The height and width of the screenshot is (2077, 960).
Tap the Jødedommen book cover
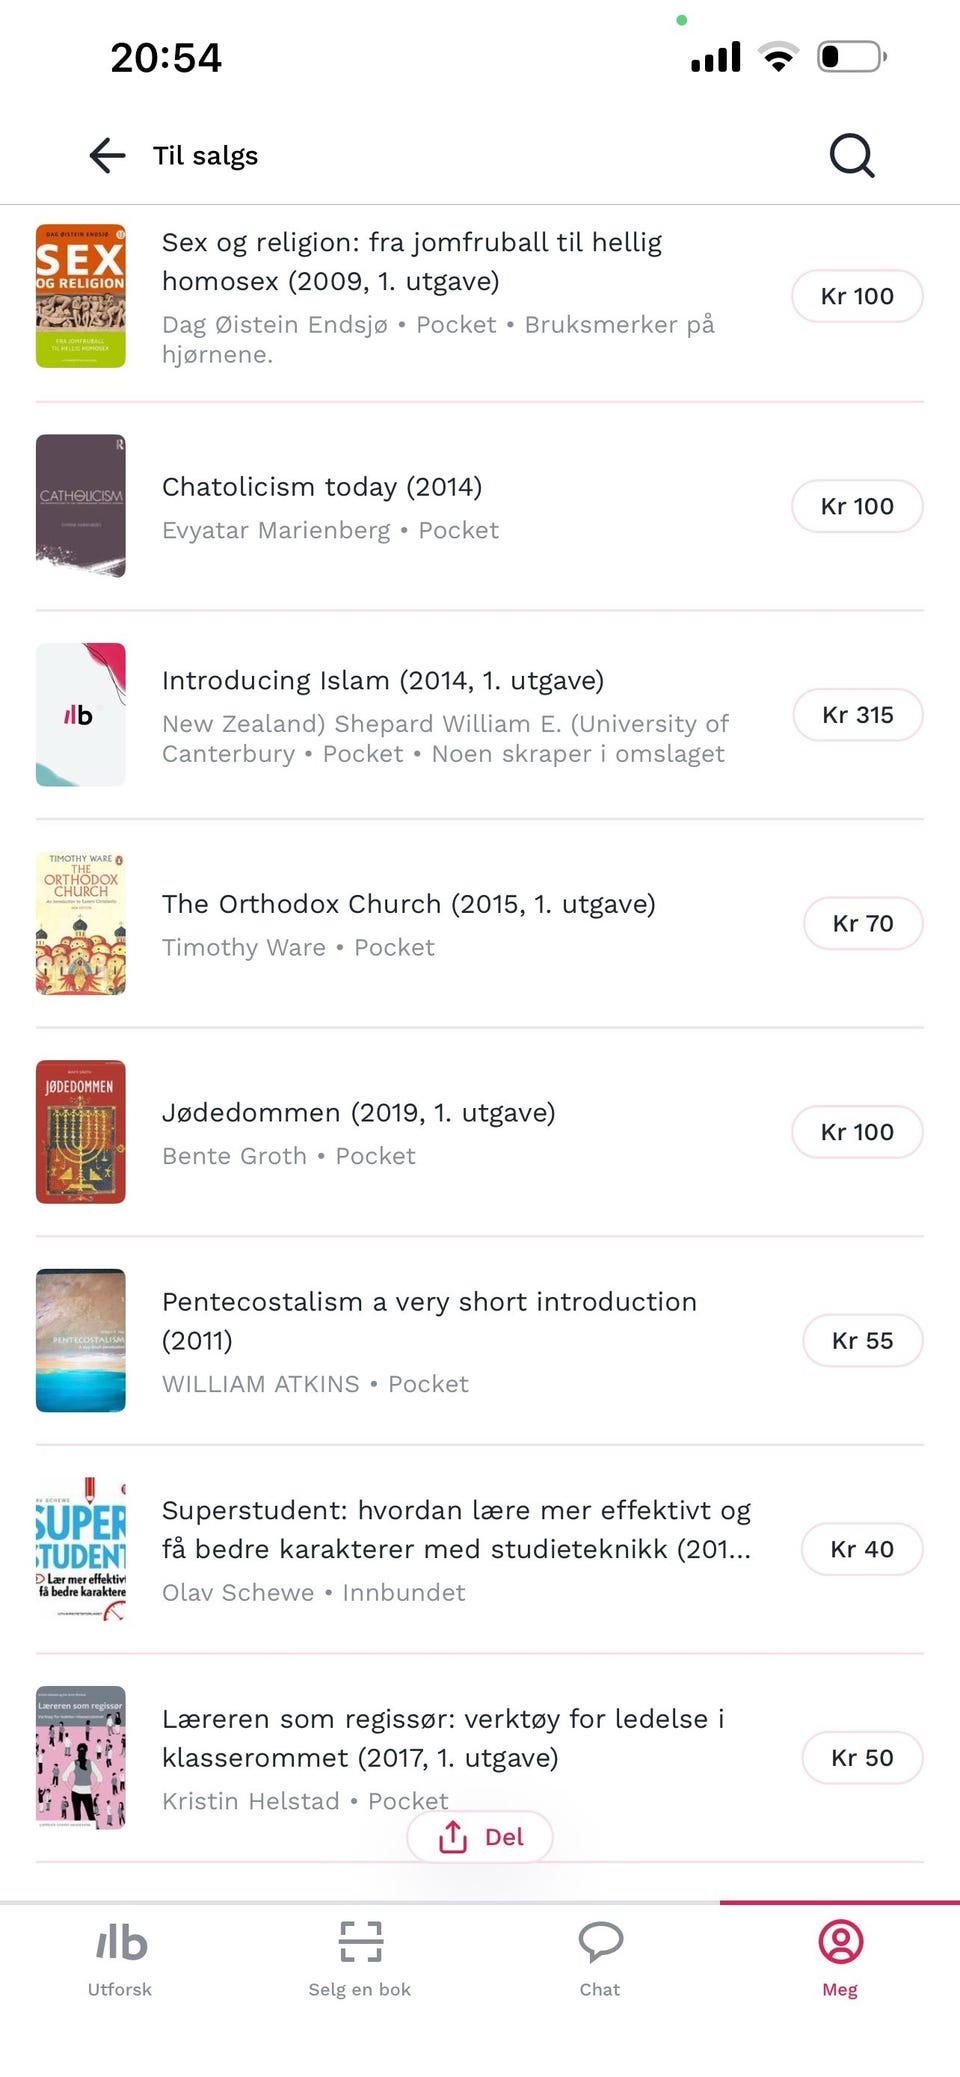tap(81, 1132)
